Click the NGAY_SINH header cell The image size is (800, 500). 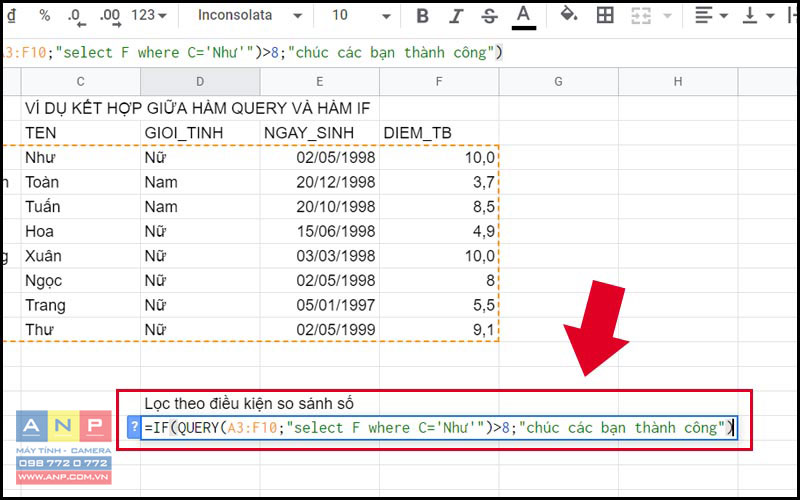319,133
